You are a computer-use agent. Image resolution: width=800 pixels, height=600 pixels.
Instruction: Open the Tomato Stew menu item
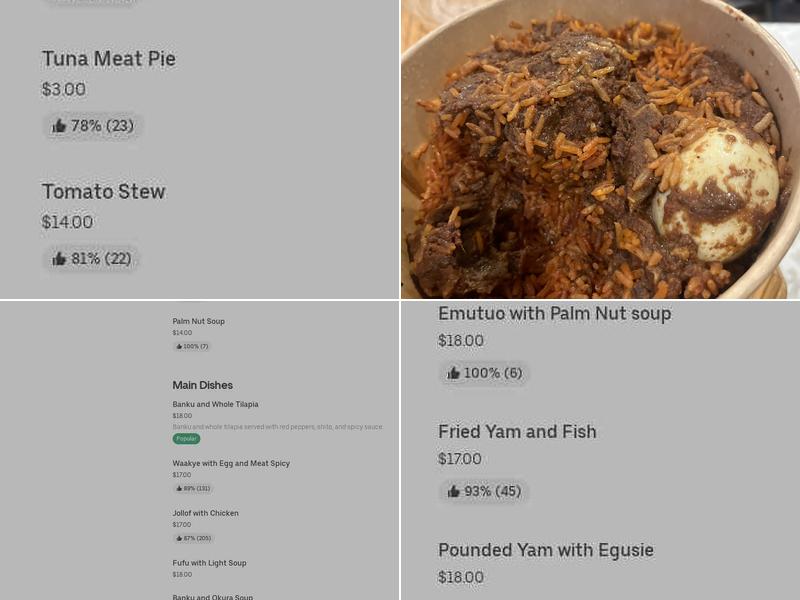point(103,191)
